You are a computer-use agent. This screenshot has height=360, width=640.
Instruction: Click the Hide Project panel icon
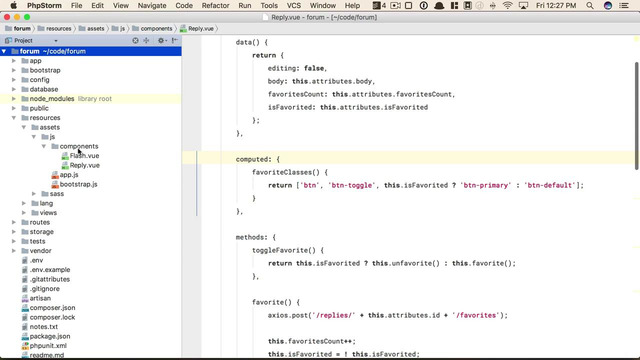click(174, 40)
